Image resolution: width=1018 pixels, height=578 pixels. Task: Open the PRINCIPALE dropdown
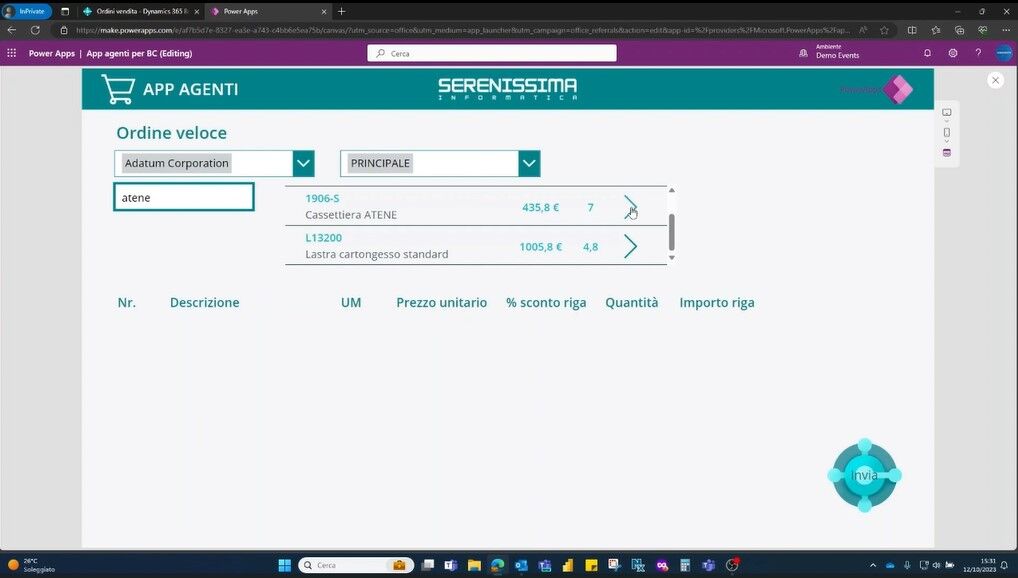click(528, 163)
